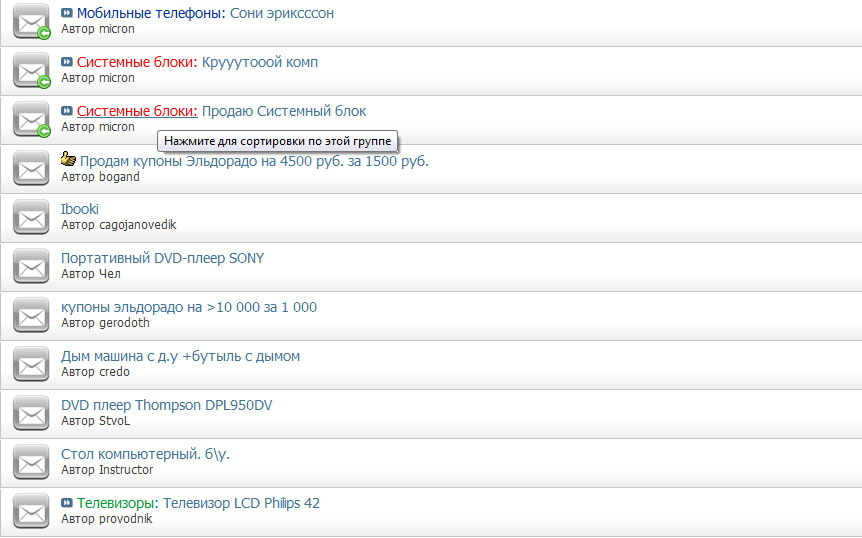Click thumbs-up icon before Продам купоны Эльдорадо
The width and height of the screenshot is (862, 538).
pos(68,159)
